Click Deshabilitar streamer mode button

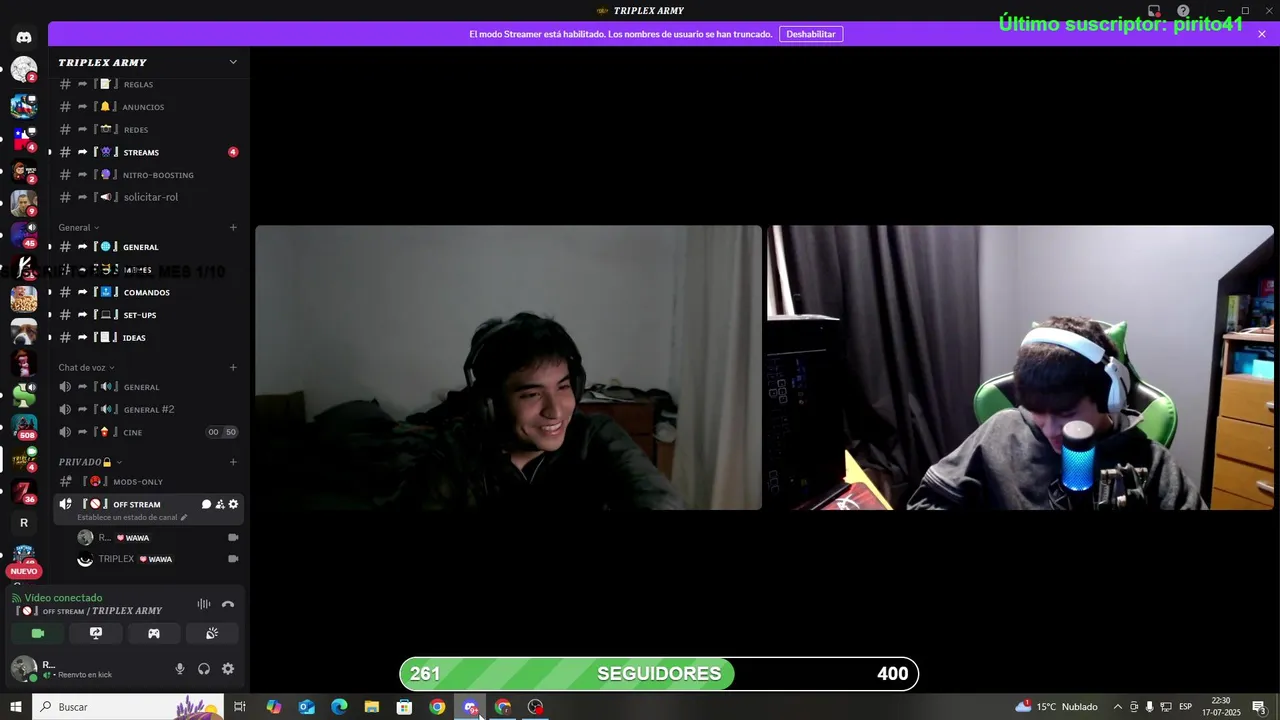(x=810, y=34)
